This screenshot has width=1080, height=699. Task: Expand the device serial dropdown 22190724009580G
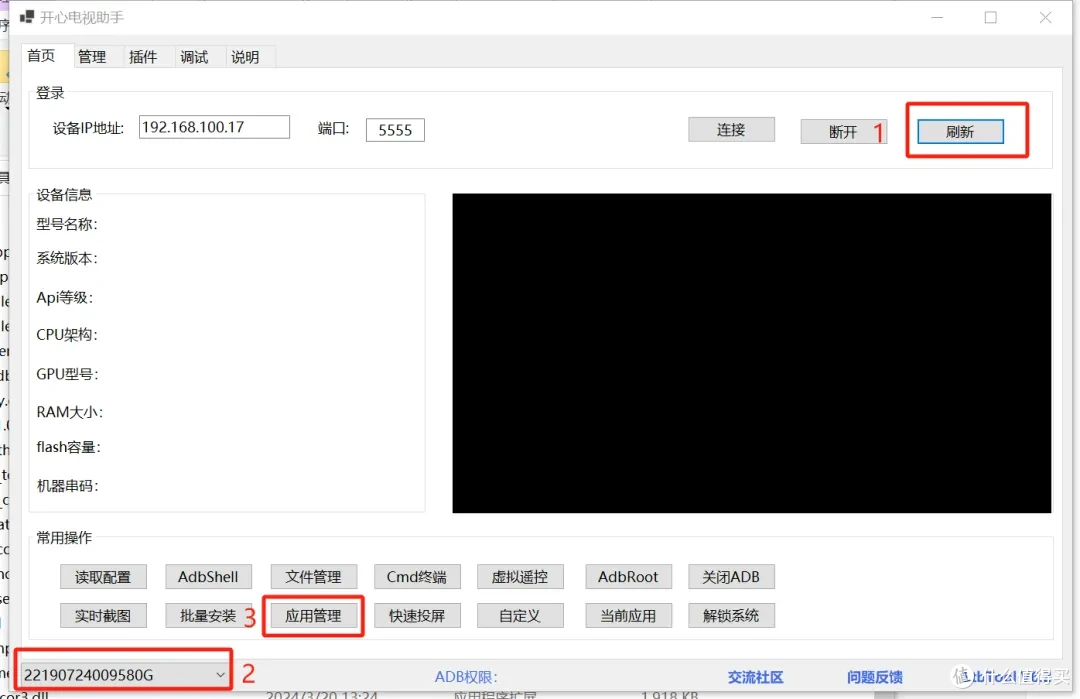pos(125,675)
